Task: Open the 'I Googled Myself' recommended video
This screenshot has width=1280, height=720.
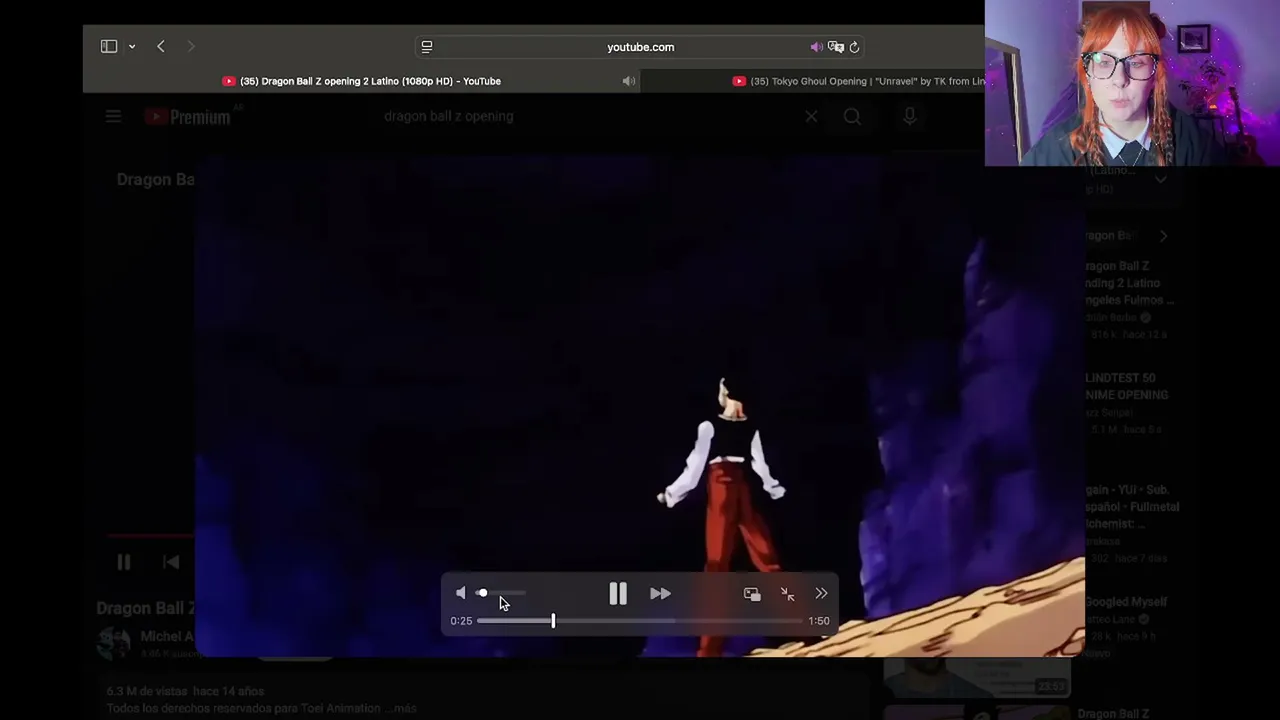Action: click(1126, 602)
